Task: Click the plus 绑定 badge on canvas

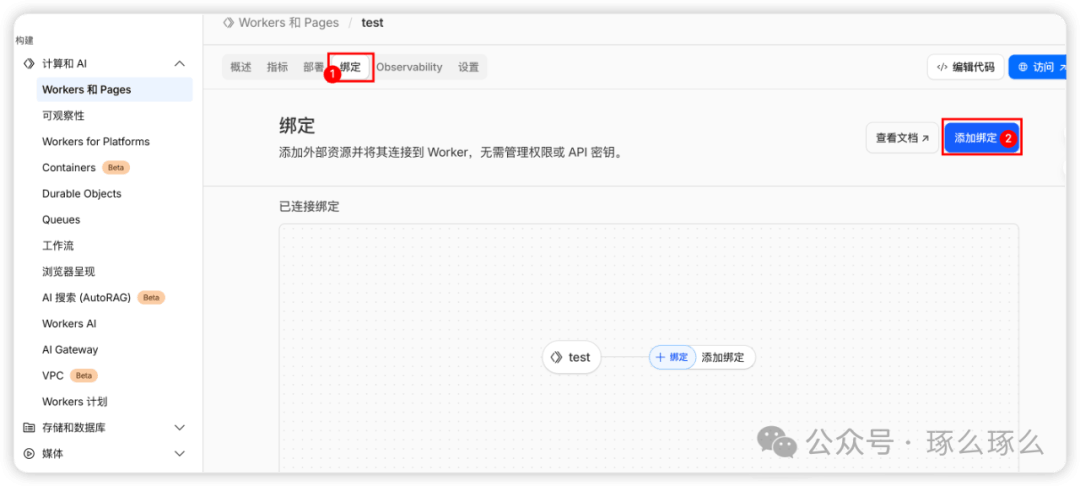Action: [x=672, y=357]
